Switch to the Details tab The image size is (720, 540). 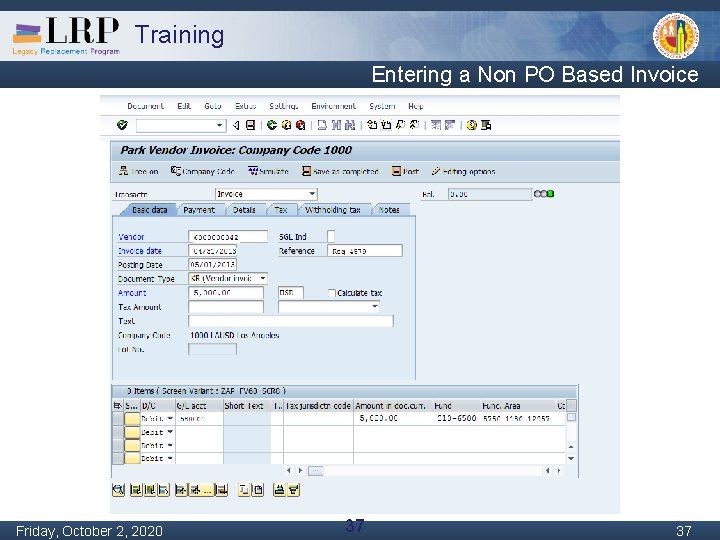(244, 210)
